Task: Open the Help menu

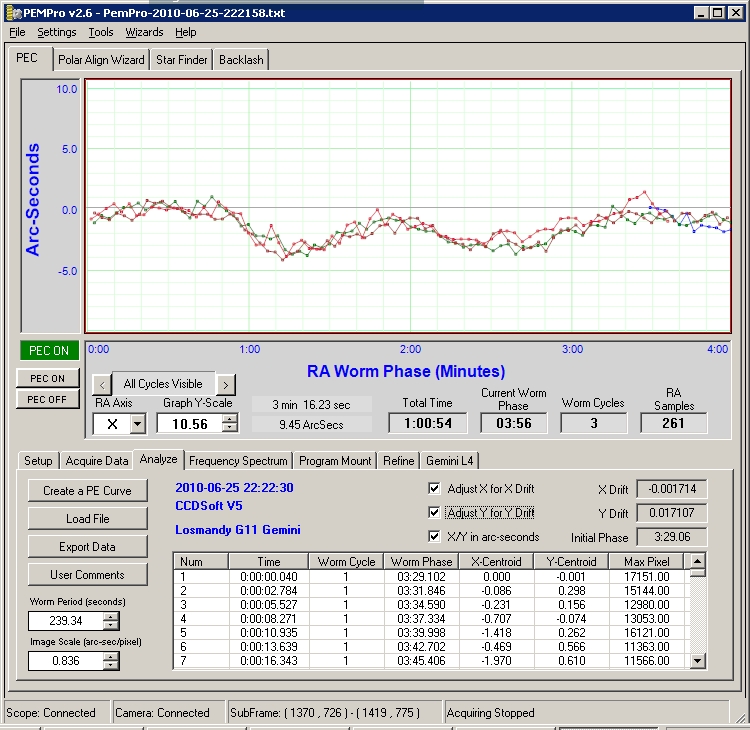Action: click(x=186, y=32)
